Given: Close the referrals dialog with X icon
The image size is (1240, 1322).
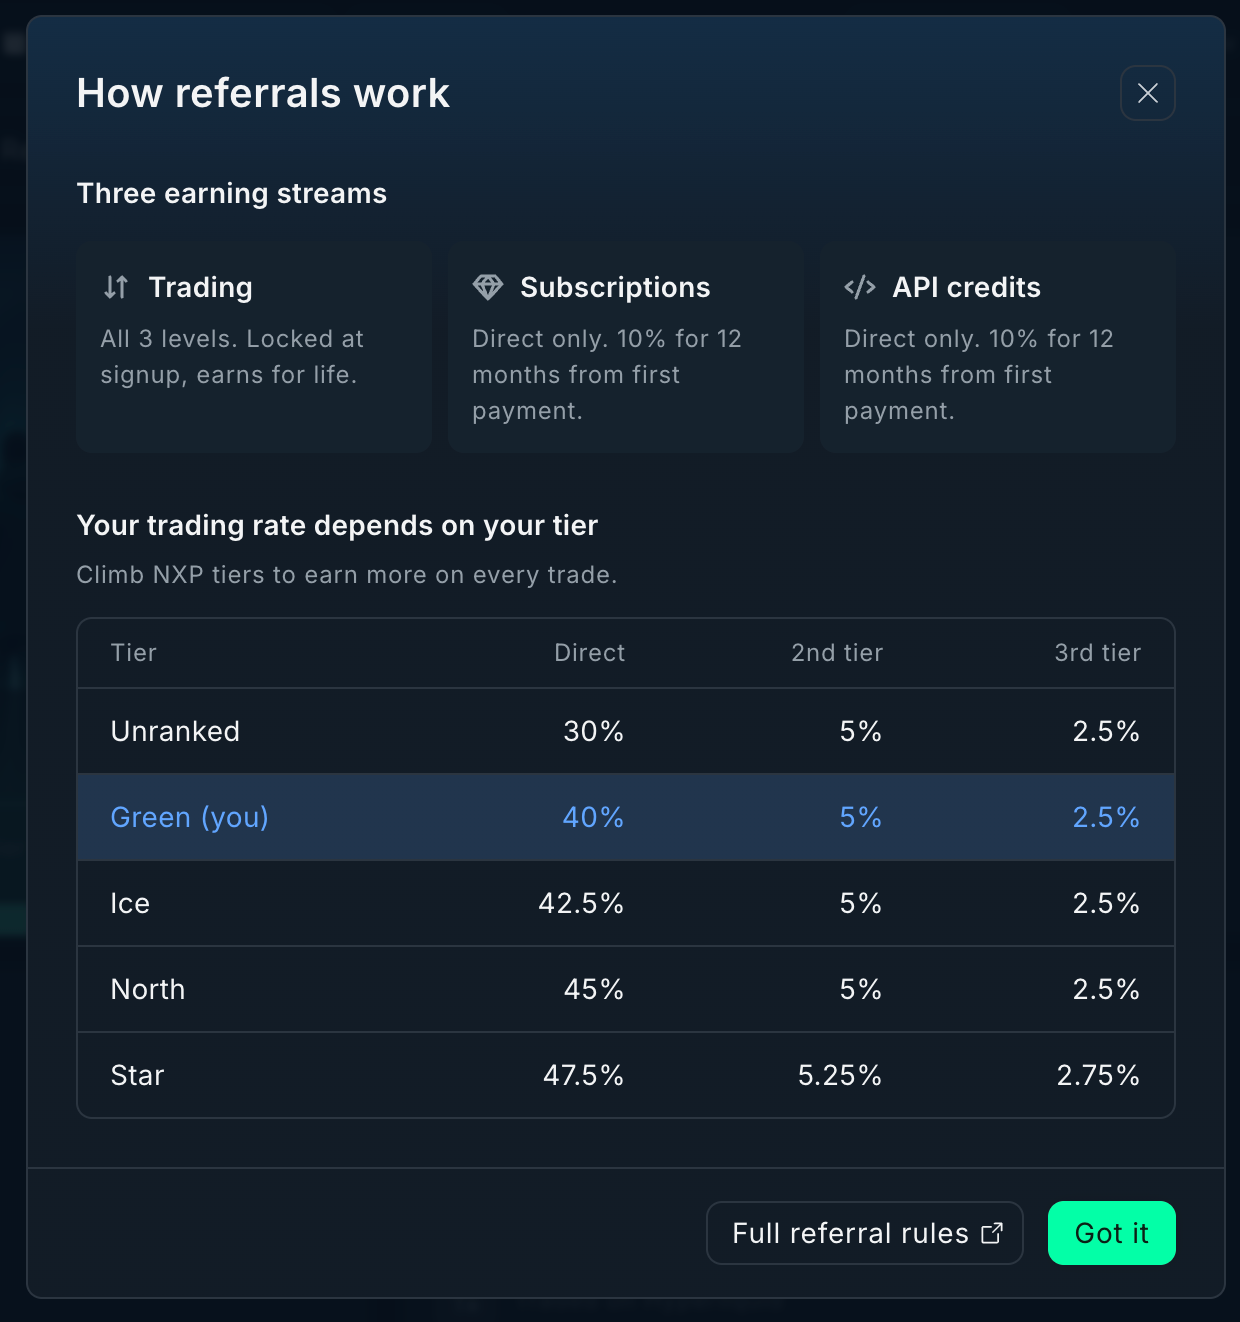Looking at the screenshot, I should (1147, 93).
